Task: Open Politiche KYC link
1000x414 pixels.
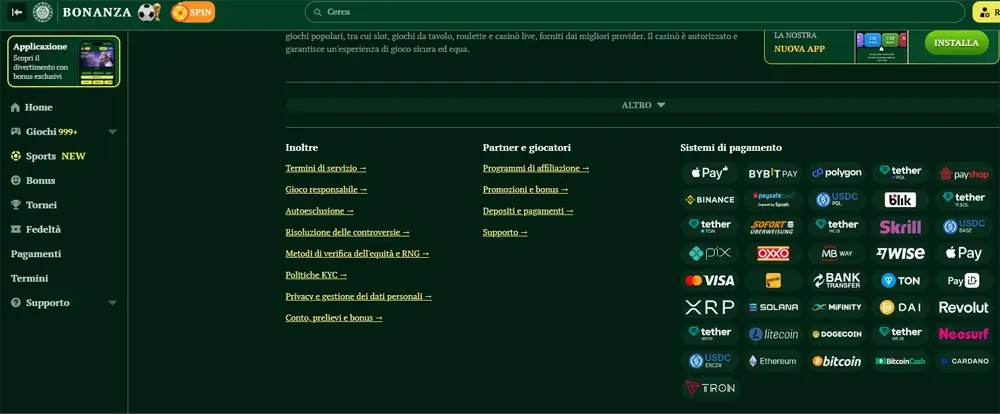Action: coord(316,275)
